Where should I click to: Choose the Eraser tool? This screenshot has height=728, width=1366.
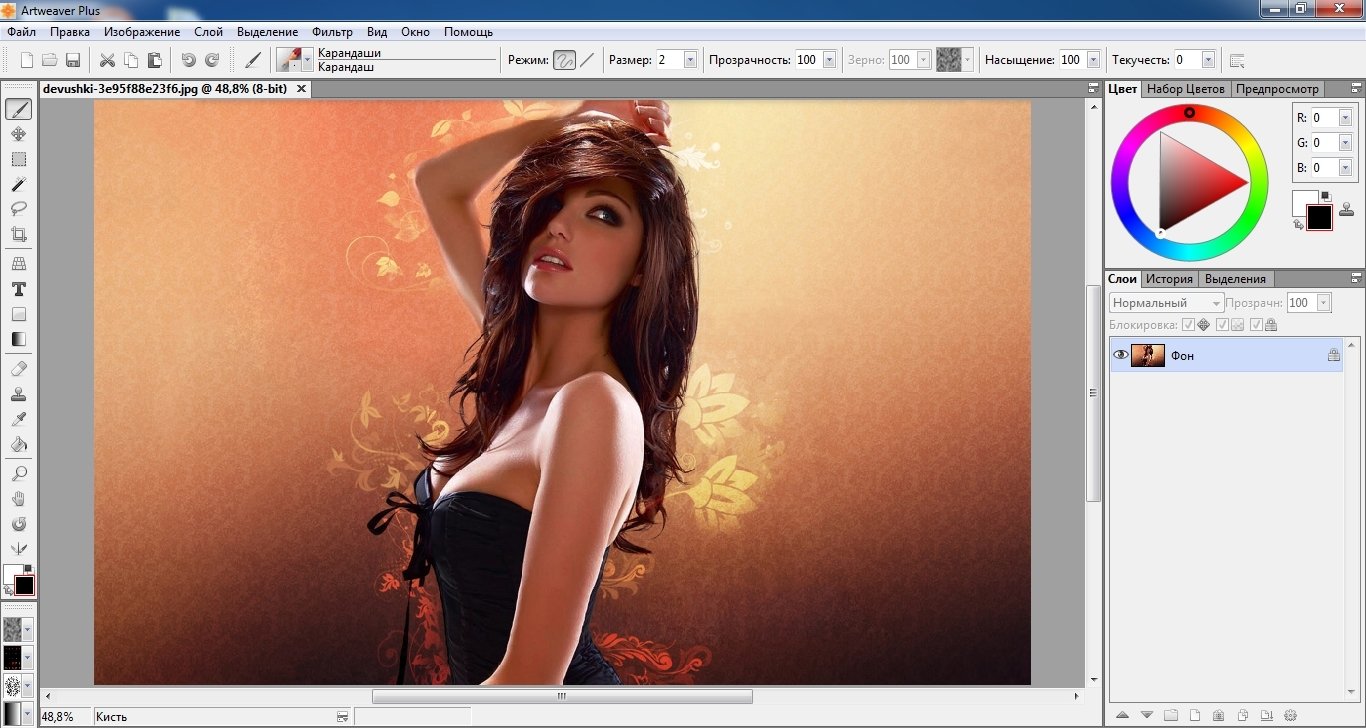[18, 369]
